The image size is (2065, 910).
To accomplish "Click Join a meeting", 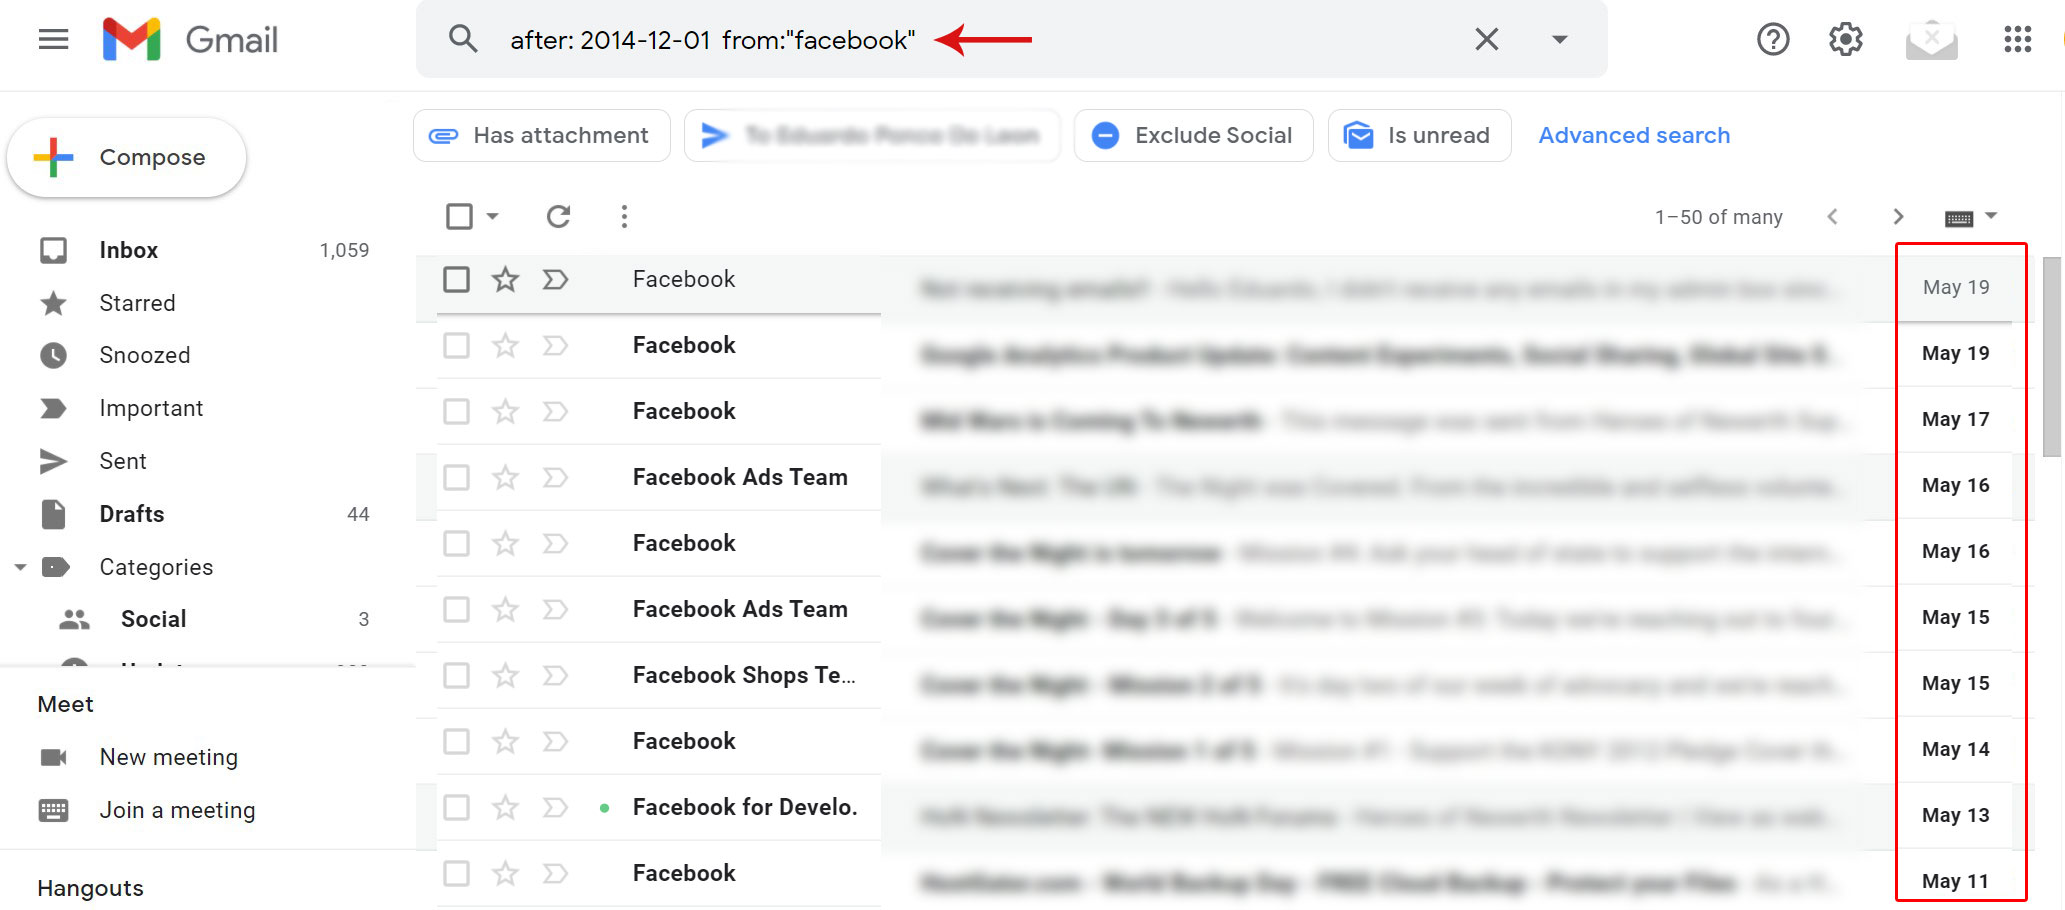I will click(177, 810).
